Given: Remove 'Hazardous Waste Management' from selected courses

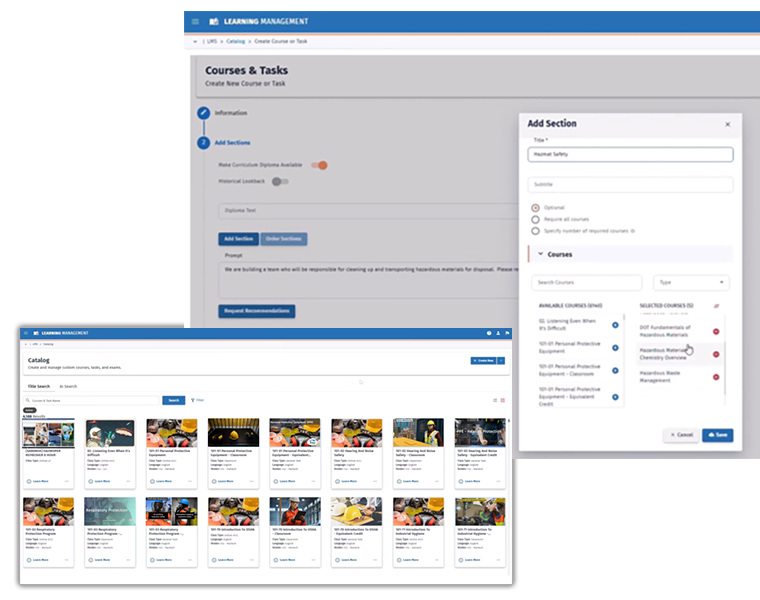Looking at the screenshot, I should (716, 377).
